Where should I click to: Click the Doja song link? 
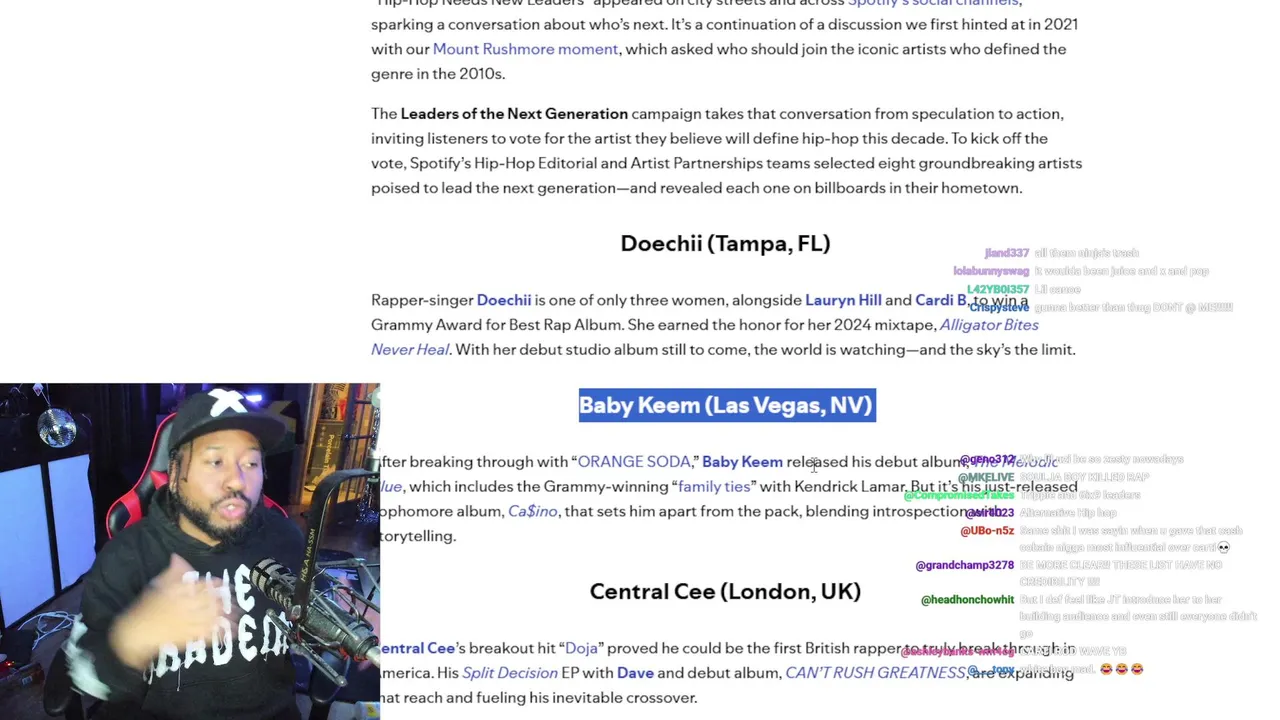[x=581, y=648]
